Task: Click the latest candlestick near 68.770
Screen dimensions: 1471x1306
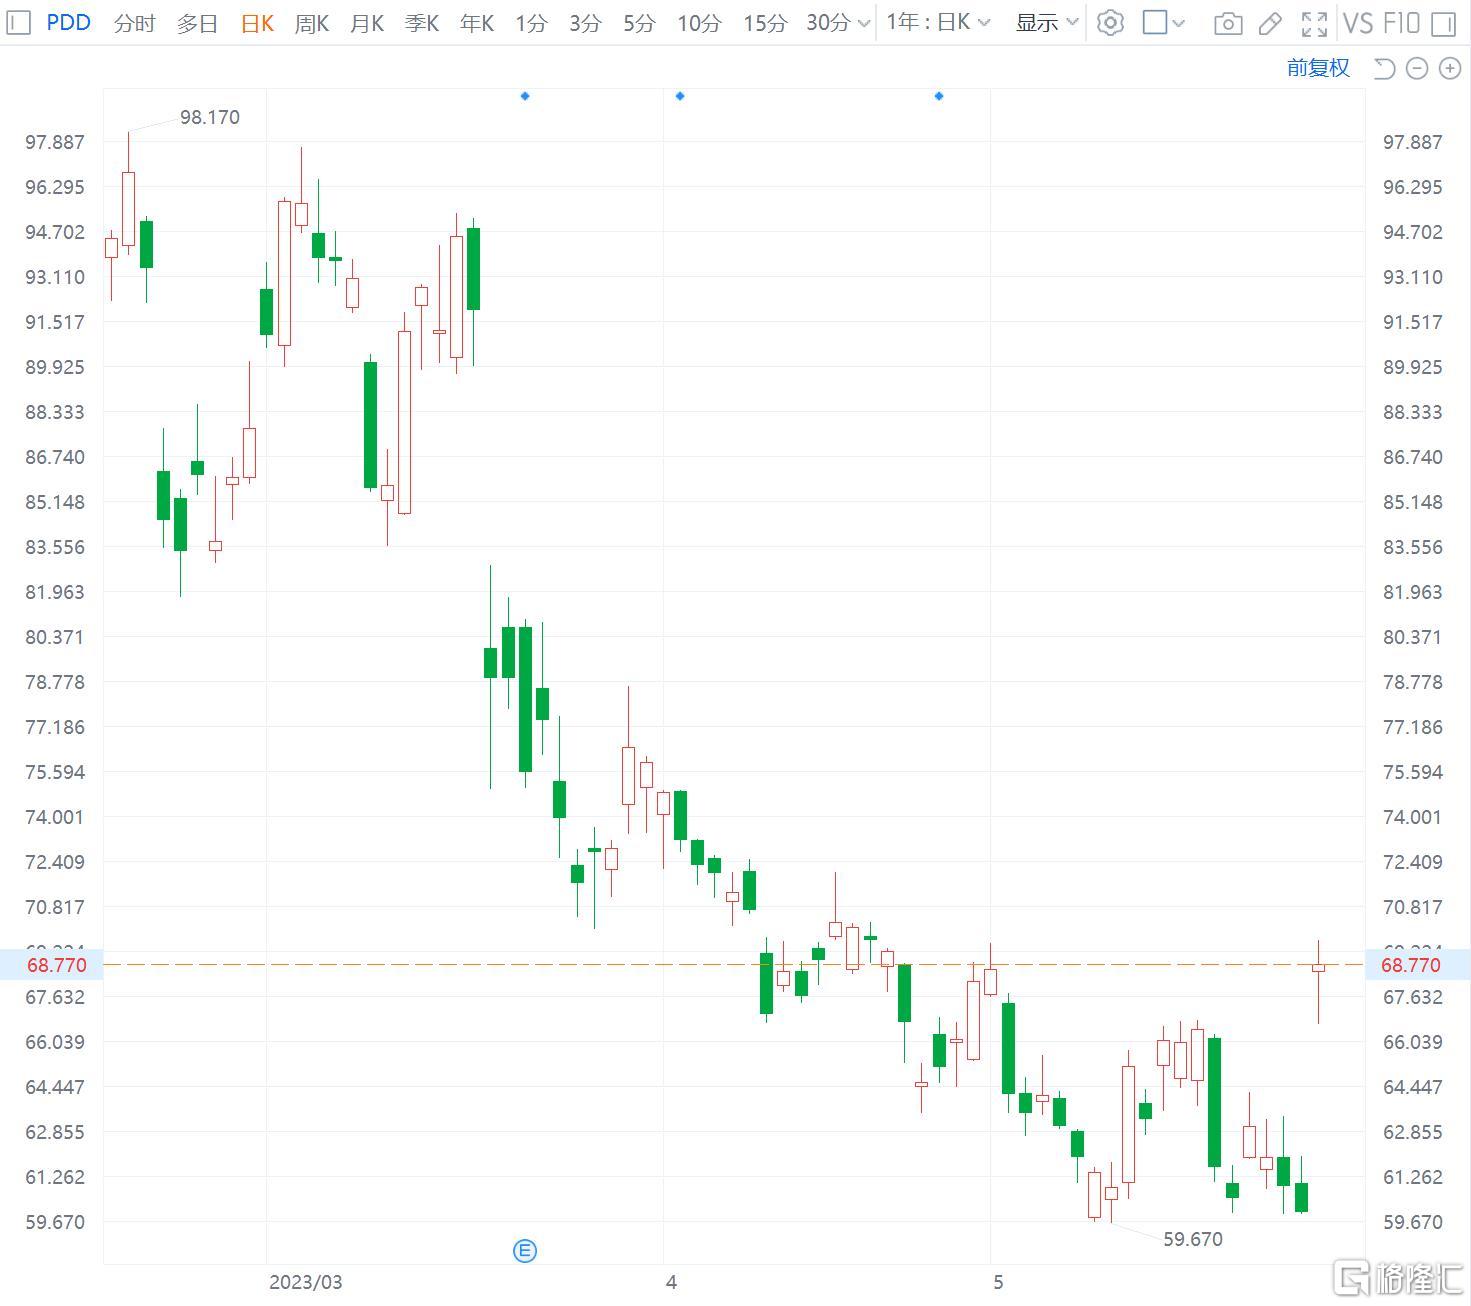Action: tap(1318, 968)
